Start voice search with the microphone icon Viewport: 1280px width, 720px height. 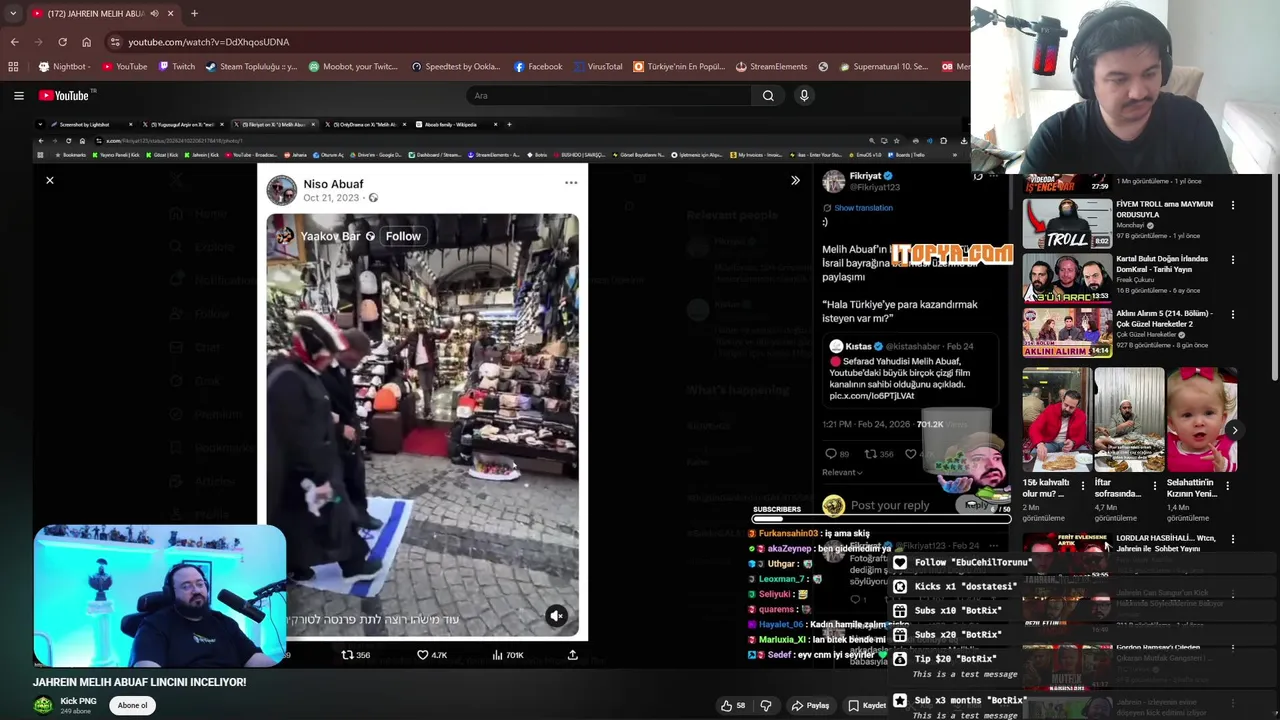(804, 96)
